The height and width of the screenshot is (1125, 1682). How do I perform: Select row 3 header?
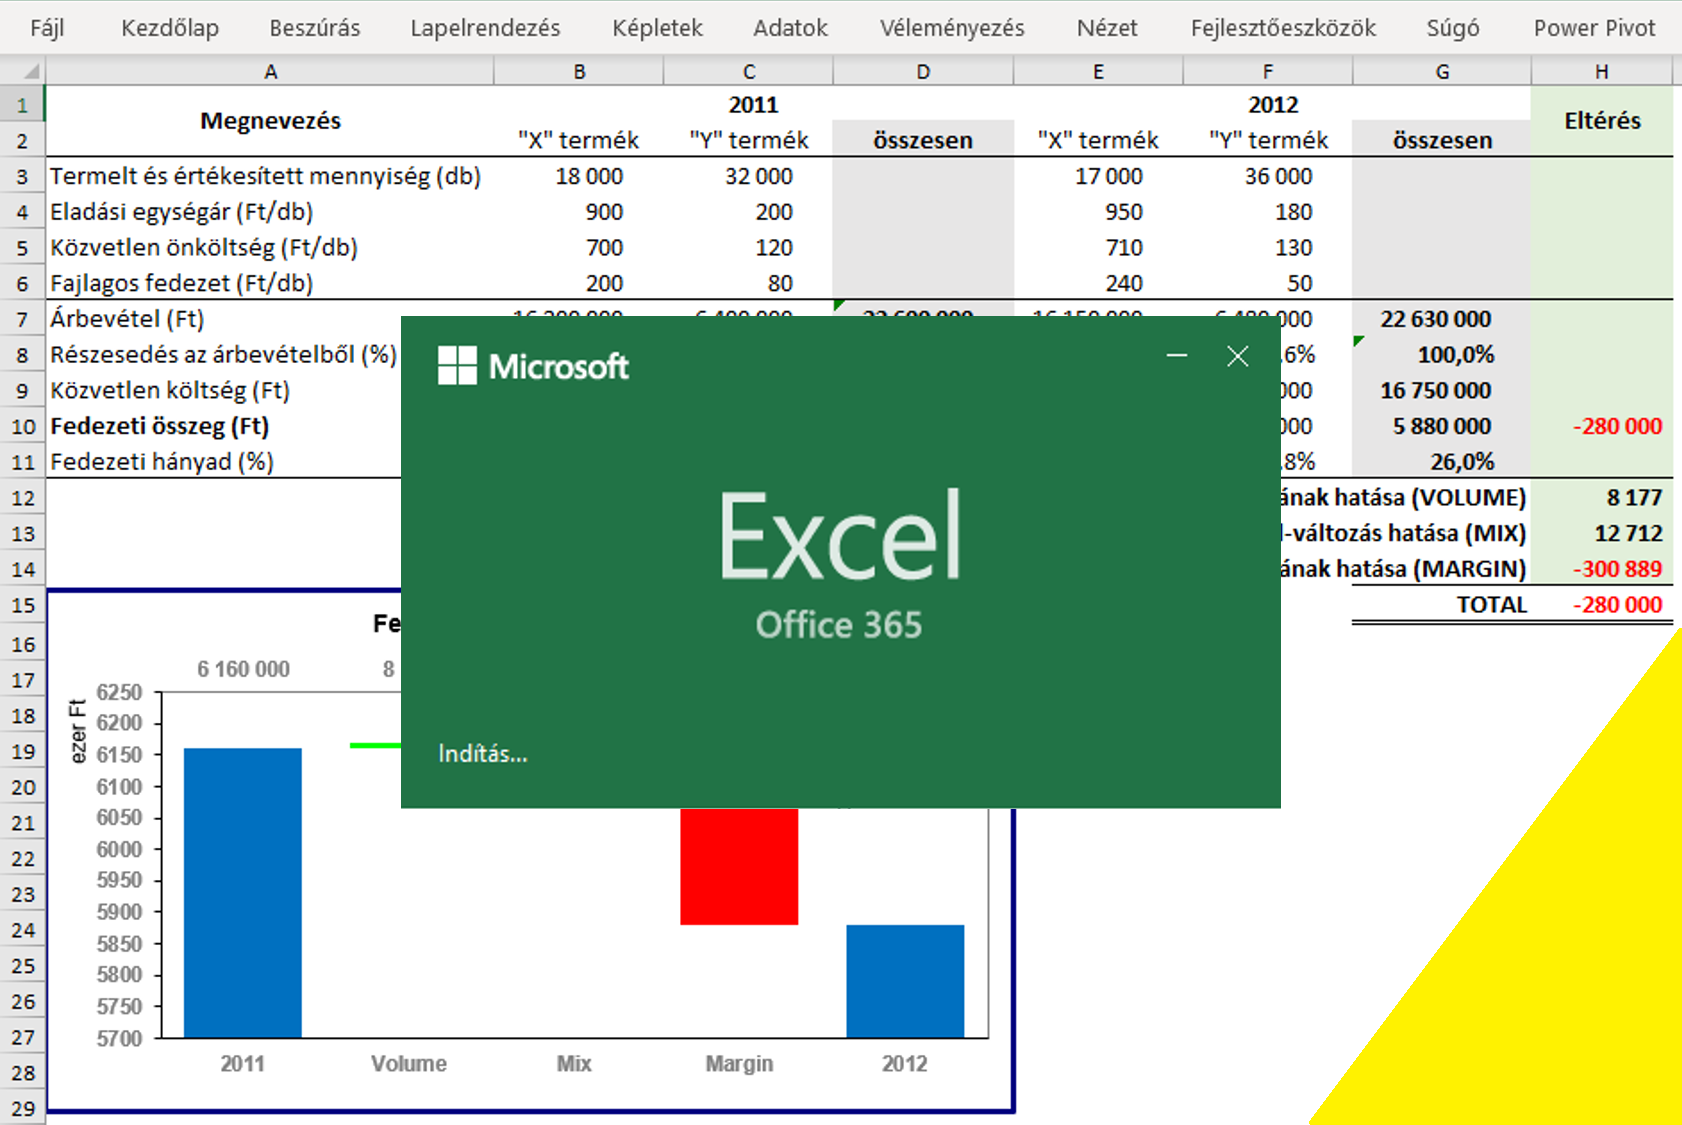tap(23, 176)
